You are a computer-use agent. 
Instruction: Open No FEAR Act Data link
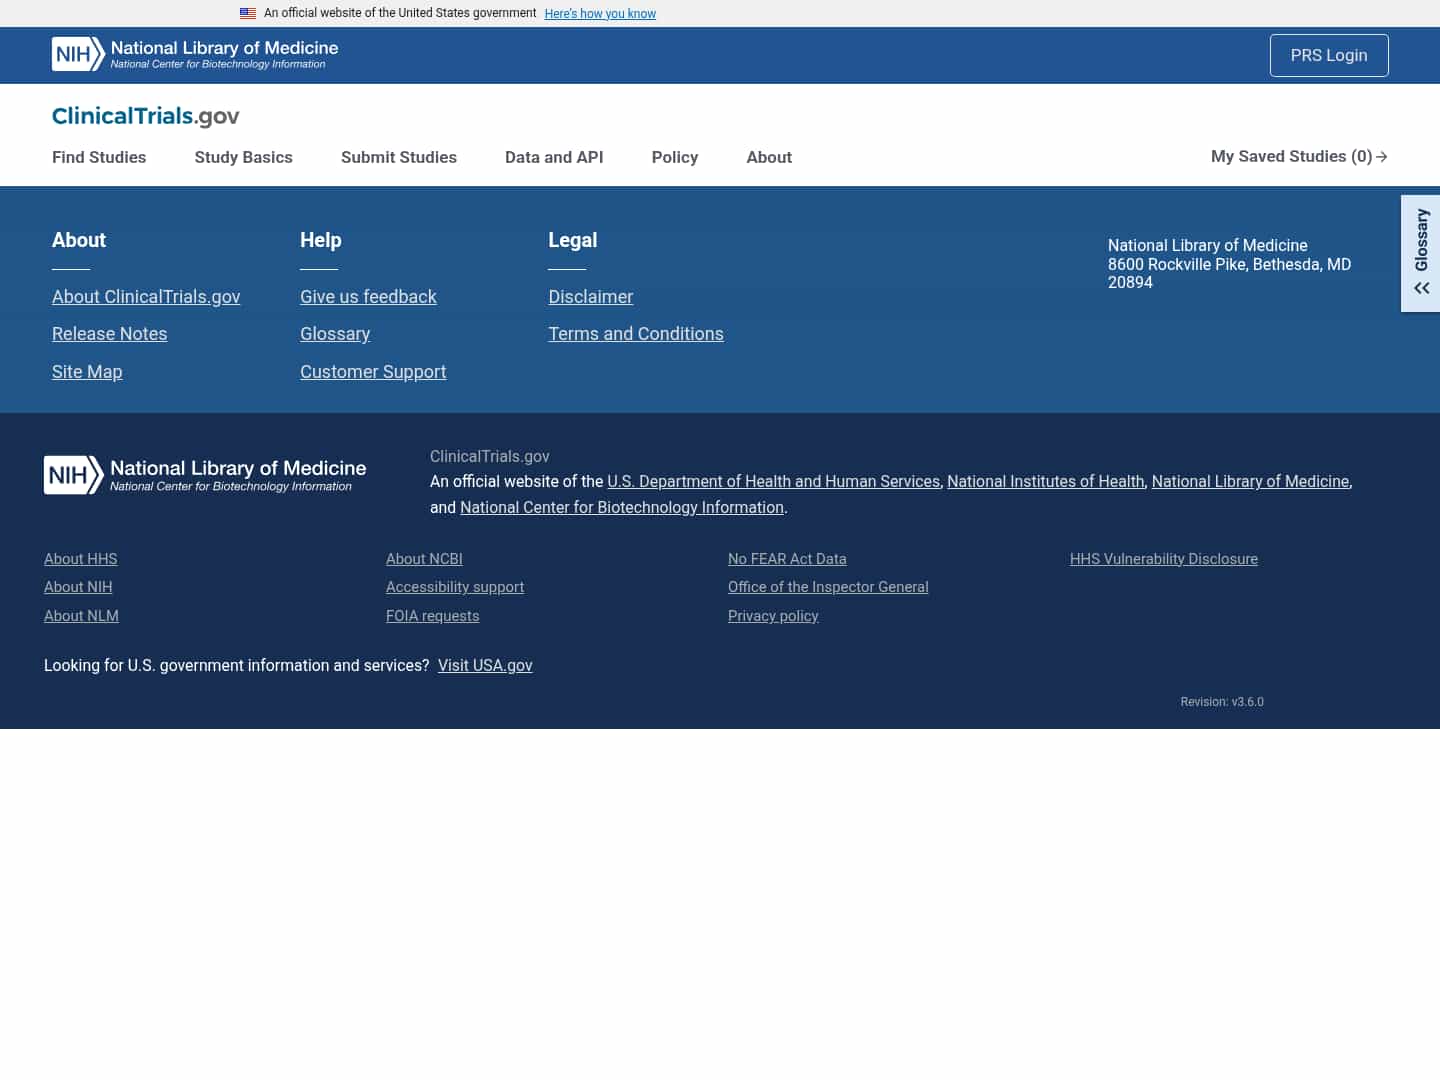787,559
